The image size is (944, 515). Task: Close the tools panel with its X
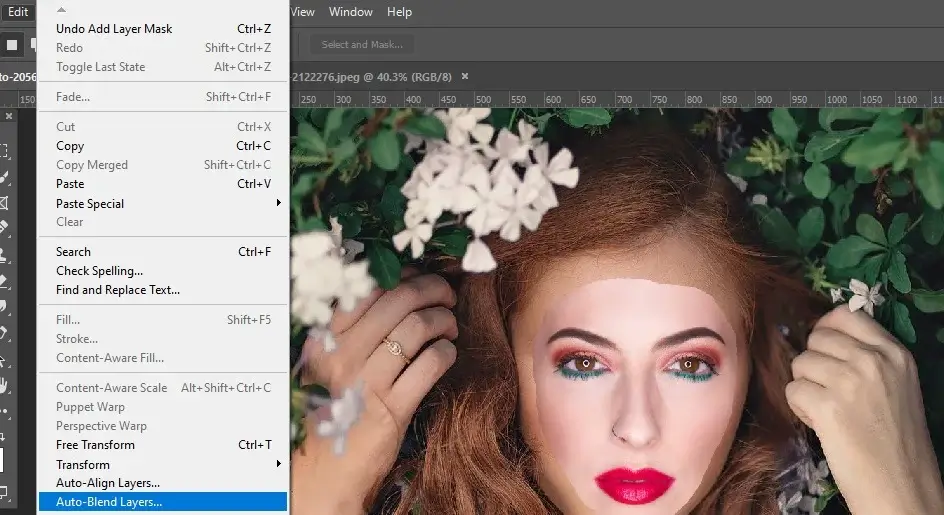[x=9, y=116]
